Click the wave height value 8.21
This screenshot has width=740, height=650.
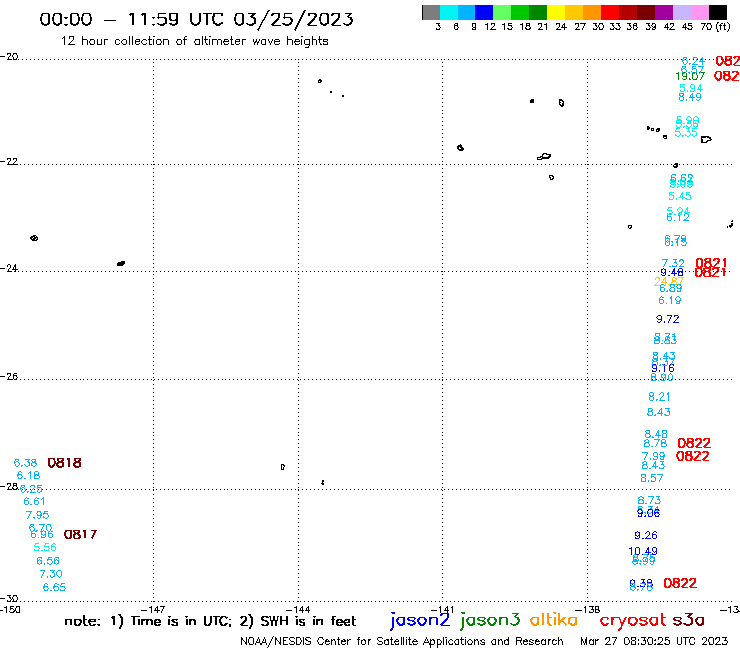[x=659, y=397]
